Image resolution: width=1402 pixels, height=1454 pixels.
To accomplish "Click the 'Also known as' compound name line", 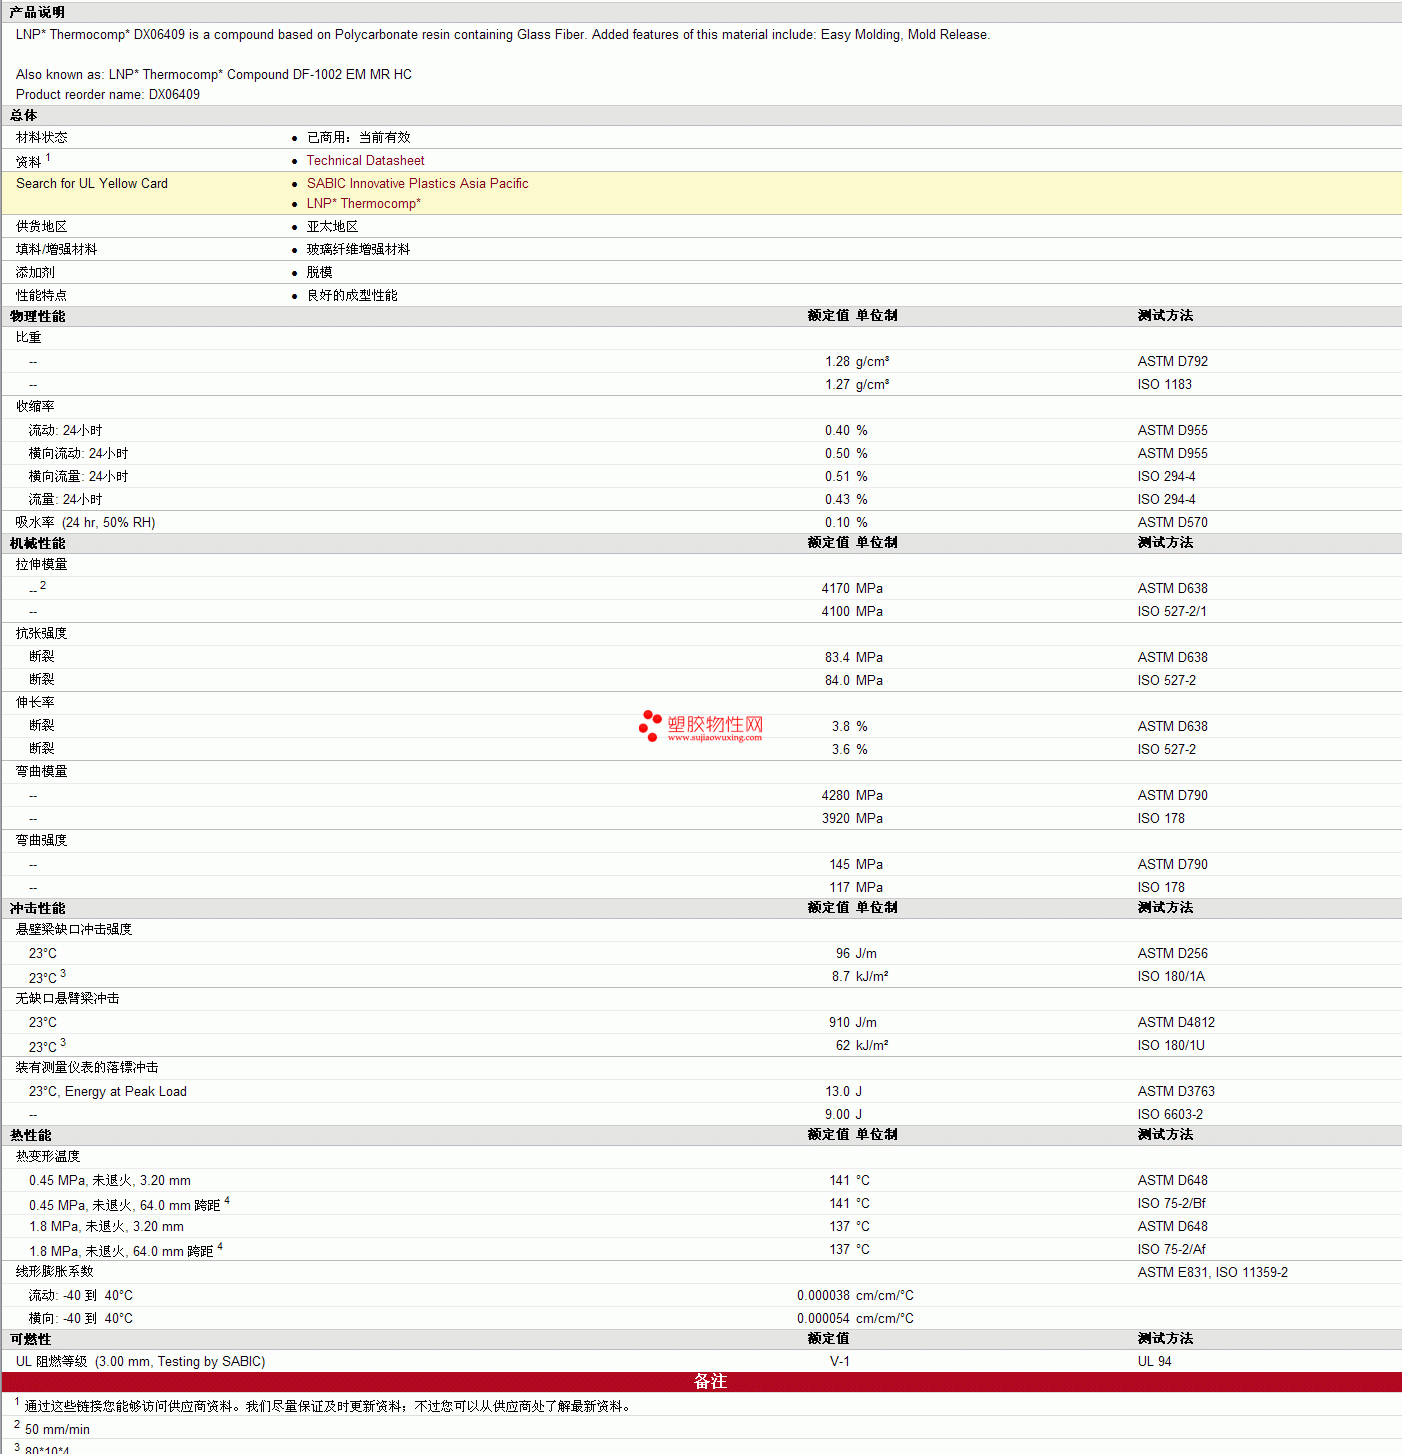I will (x=214, y=74).
